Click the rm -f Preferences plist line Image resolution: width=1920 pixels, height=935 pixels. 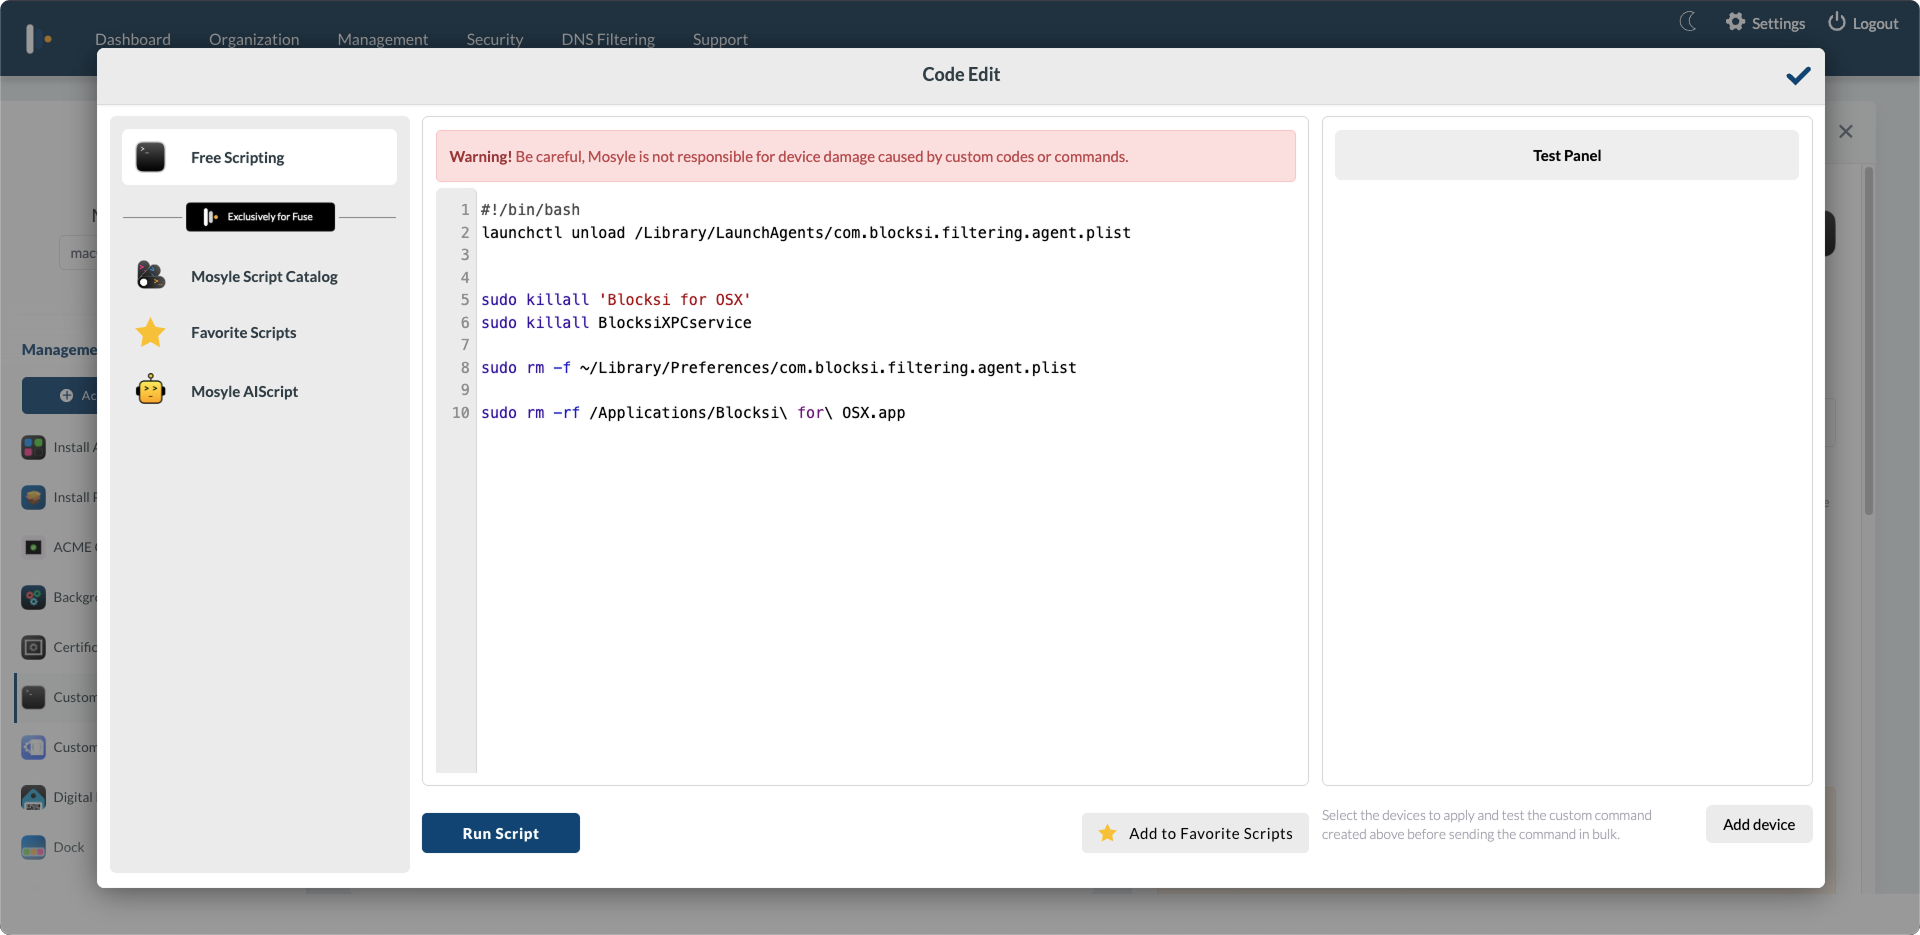[x=779, y=368]
